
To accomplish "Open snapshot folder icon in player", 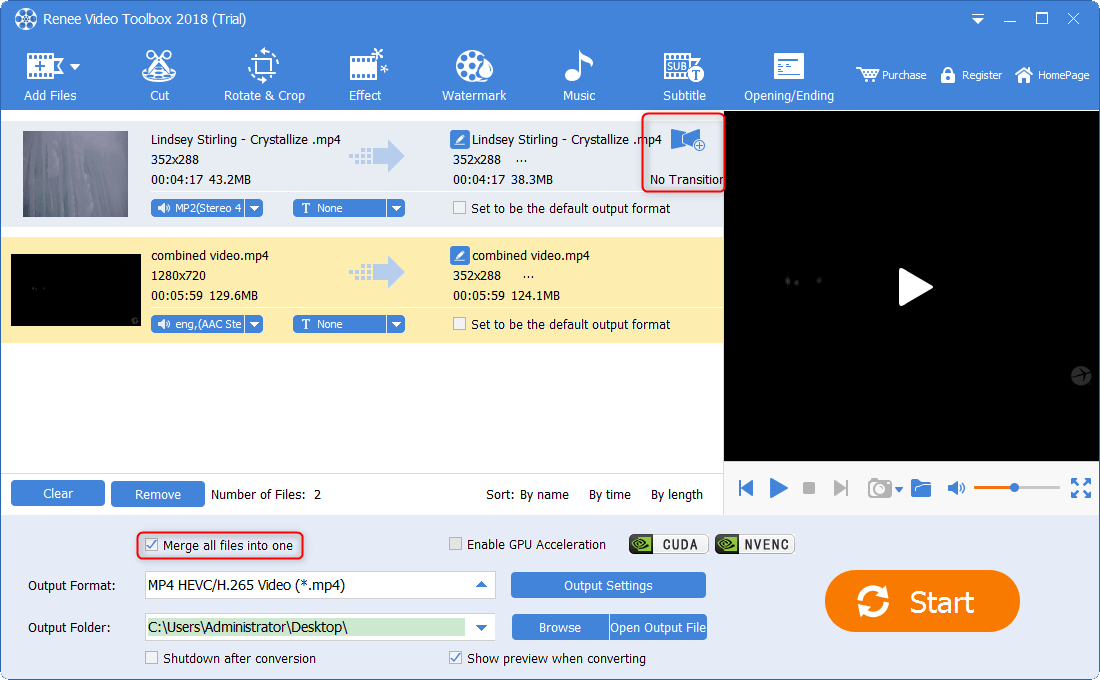I will tap(921, 488).
